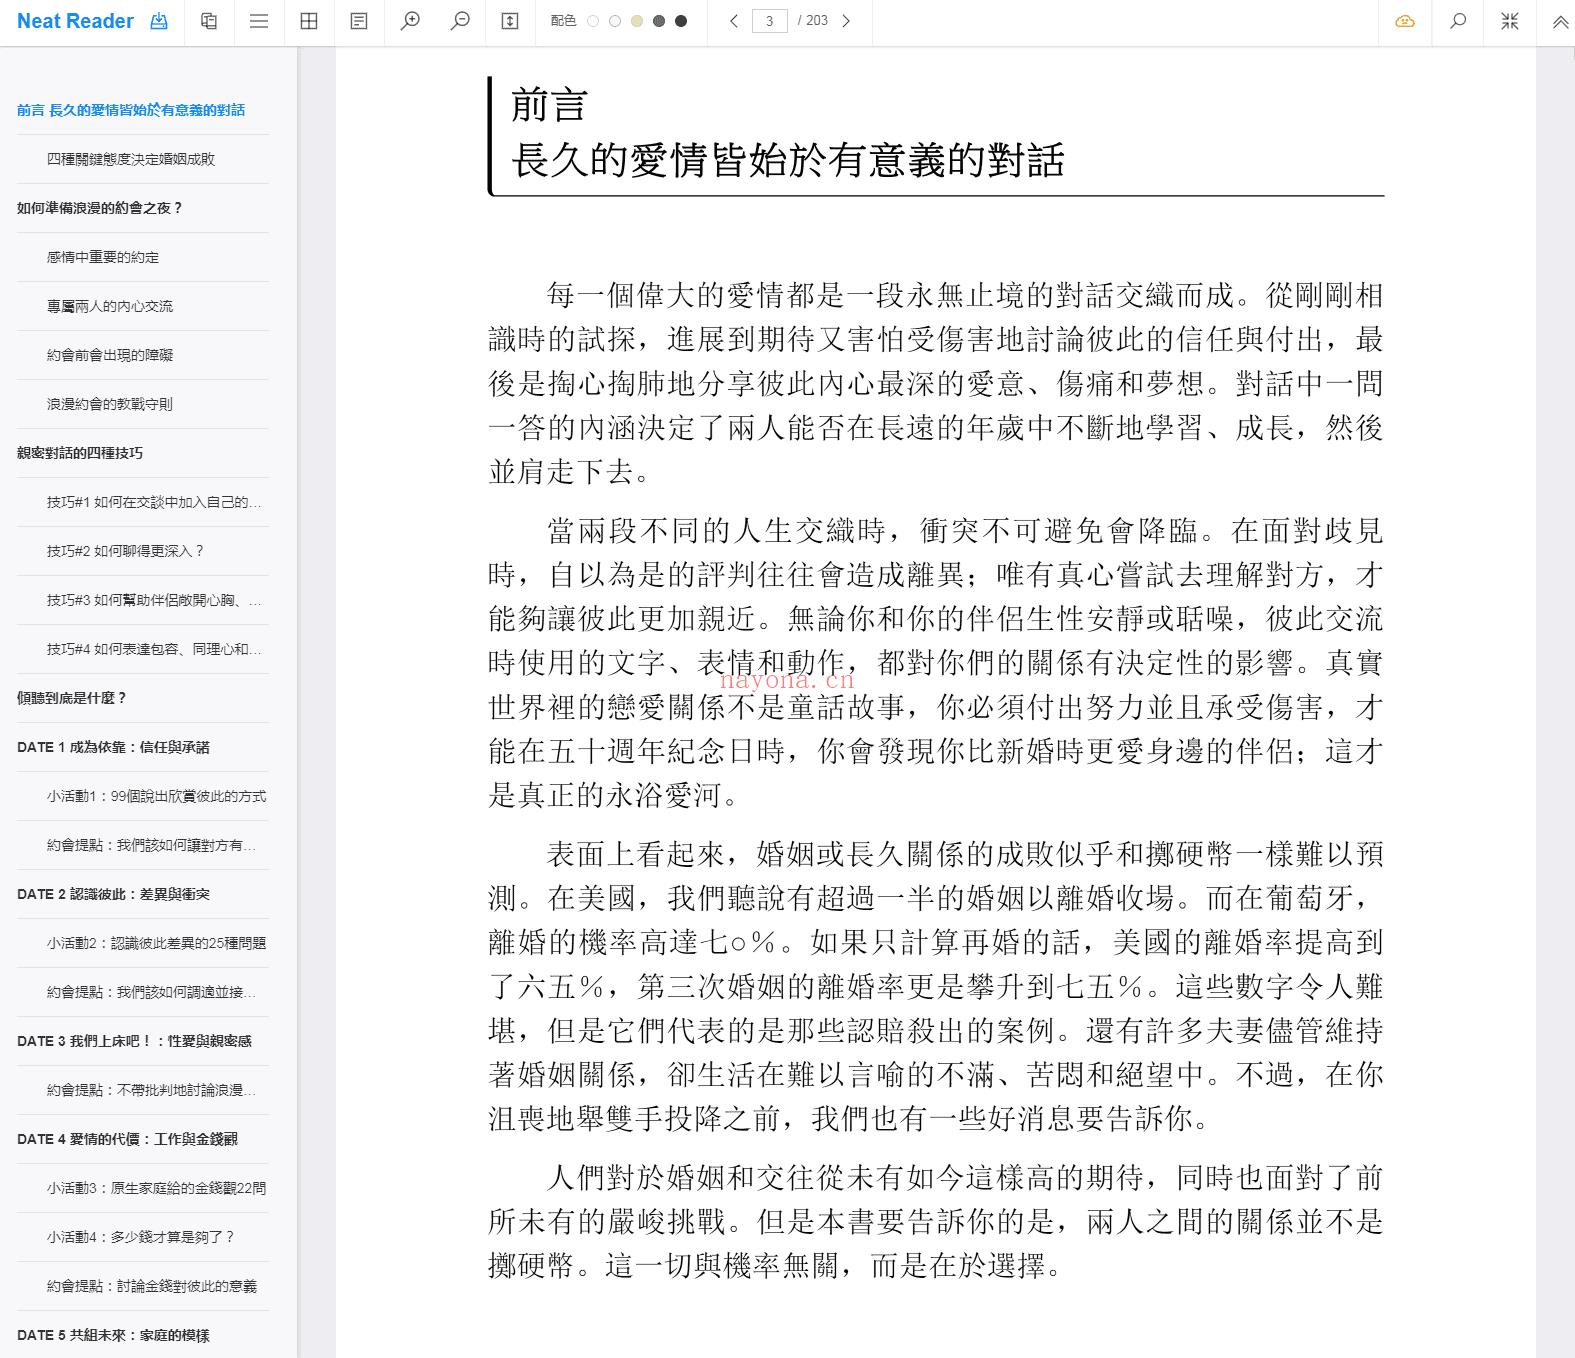
Task: Open chapter 親密對話的四種技巧
Action: (80, 453)
